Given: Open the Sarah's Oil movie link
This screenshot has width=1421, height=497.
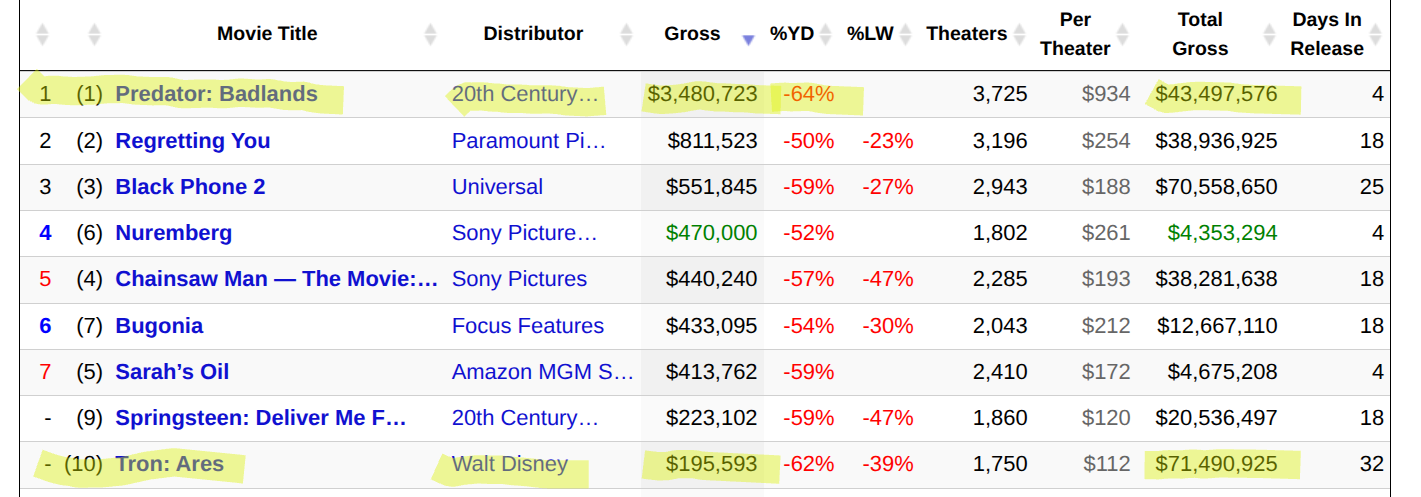Looking at the screenshot, I should 172,372.
